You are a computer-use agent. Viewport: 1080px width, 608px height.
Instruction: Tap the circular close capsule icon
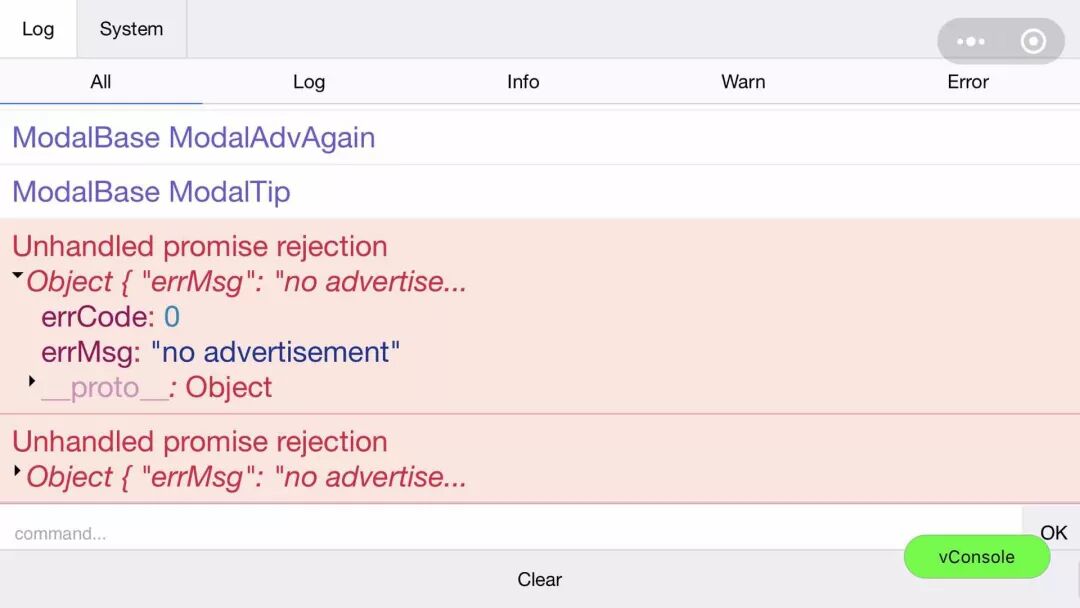coord(1033,42)
